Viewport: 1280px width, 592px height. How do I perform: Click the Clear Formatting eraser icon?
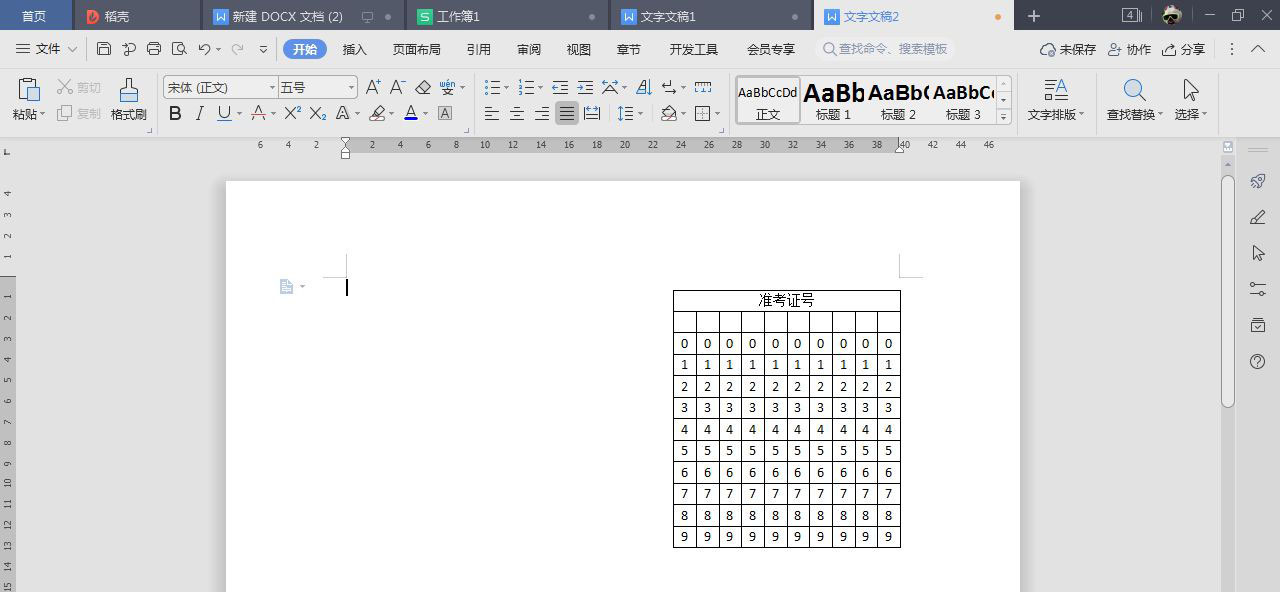[423, 88]
